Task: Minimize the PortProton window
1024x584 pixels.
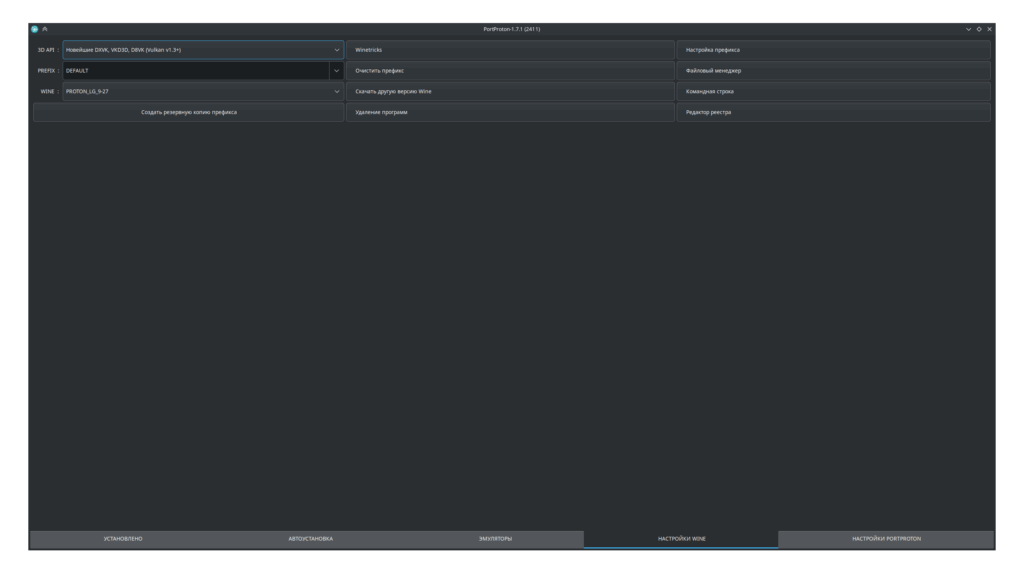Action: (968, 29)
